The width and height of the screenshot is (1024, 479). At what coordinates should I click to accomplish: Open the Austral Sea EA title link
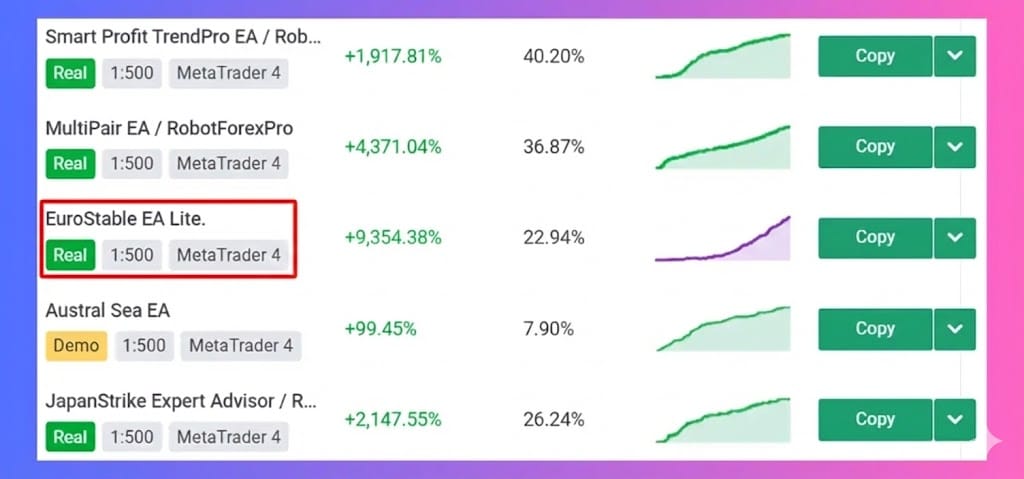click(108, 310)
